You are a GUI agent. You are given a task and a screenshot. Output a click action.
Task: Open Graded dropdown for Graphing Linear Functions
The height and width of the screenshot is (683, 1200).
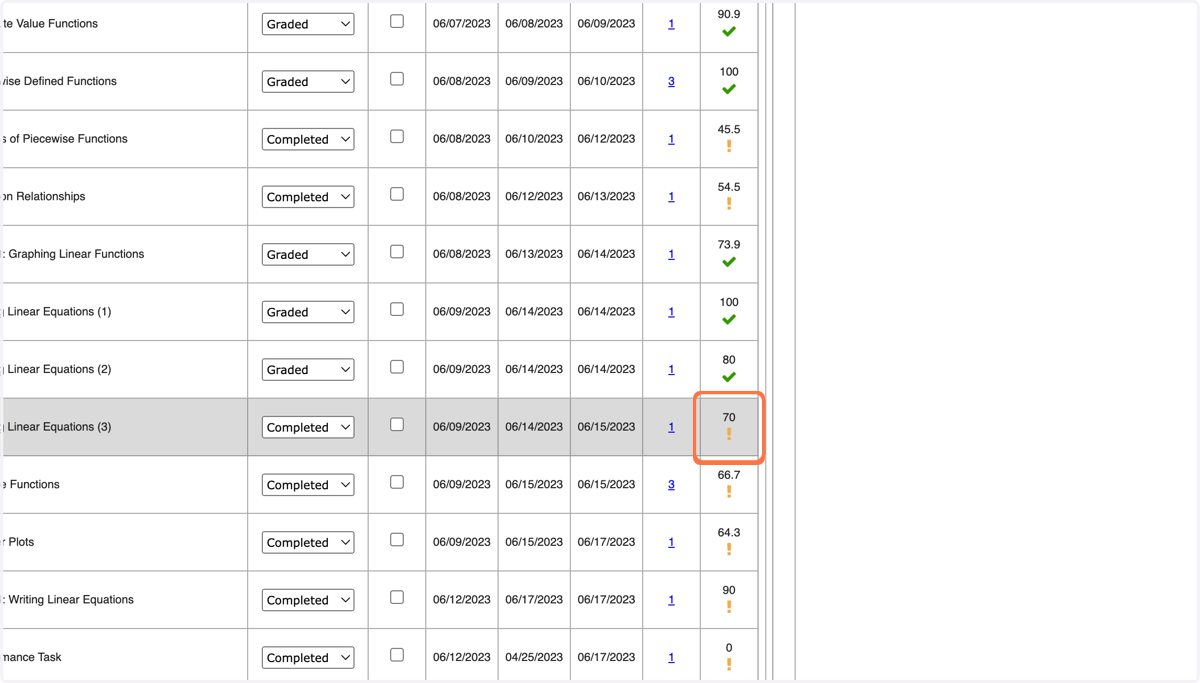click(308, 255)
